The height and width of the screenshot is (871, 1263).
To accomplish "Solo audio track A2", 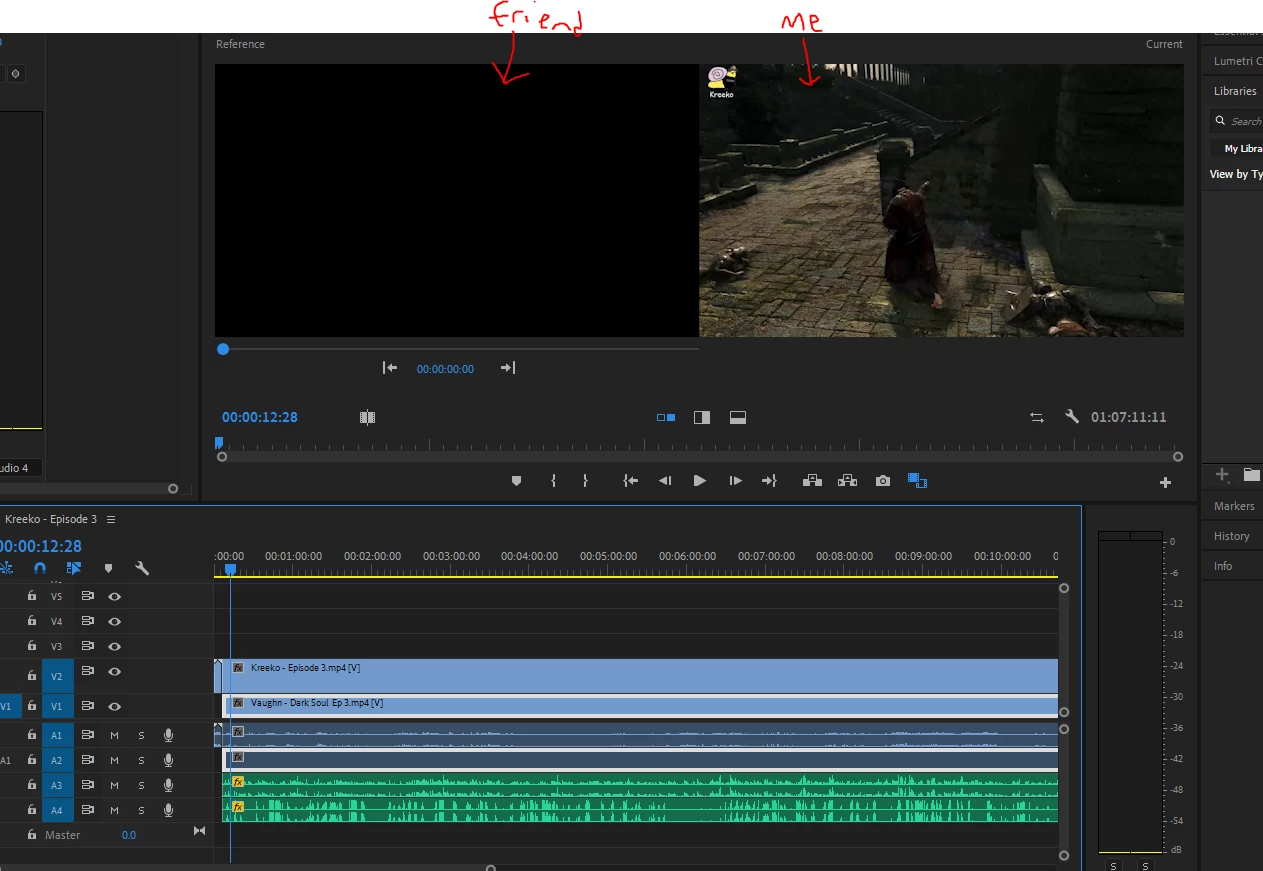I will 141,760.
